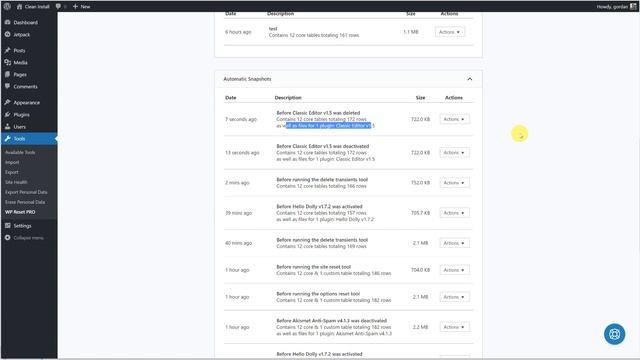Open the Dashboard icon in sidebar
640x360 pixels.
(x=7, y=22)
